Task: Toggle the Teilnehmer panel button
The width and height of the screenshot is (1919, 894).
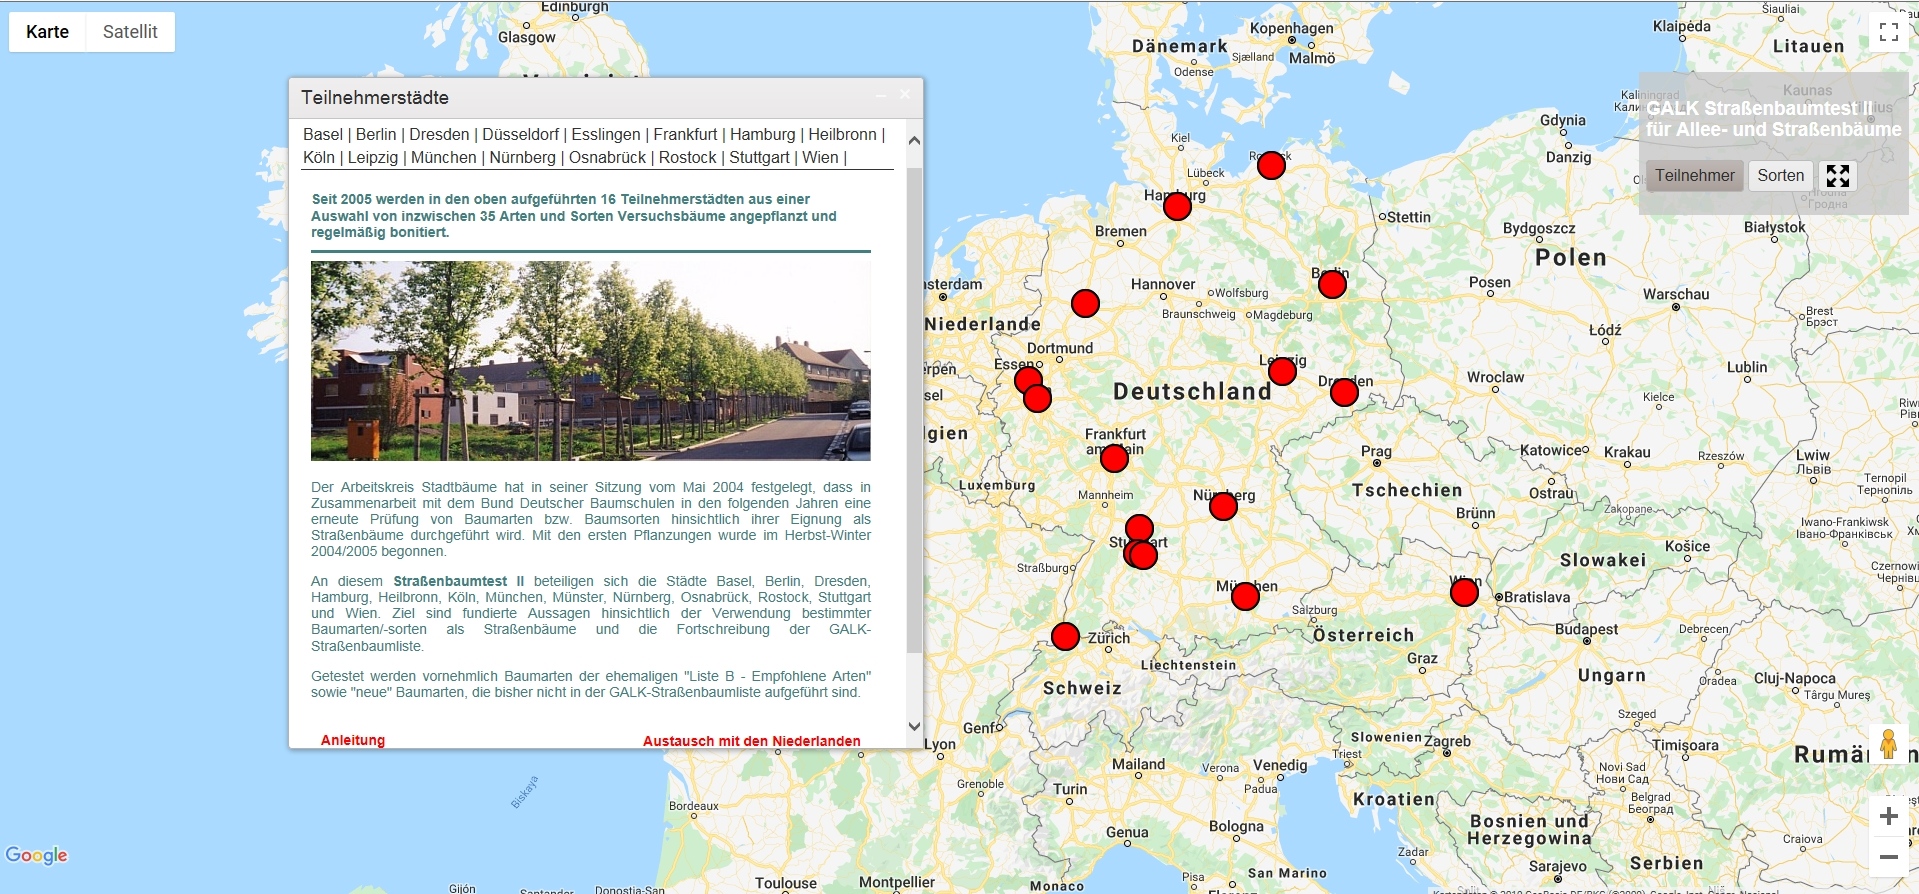Action: (x=1694, y=176)
